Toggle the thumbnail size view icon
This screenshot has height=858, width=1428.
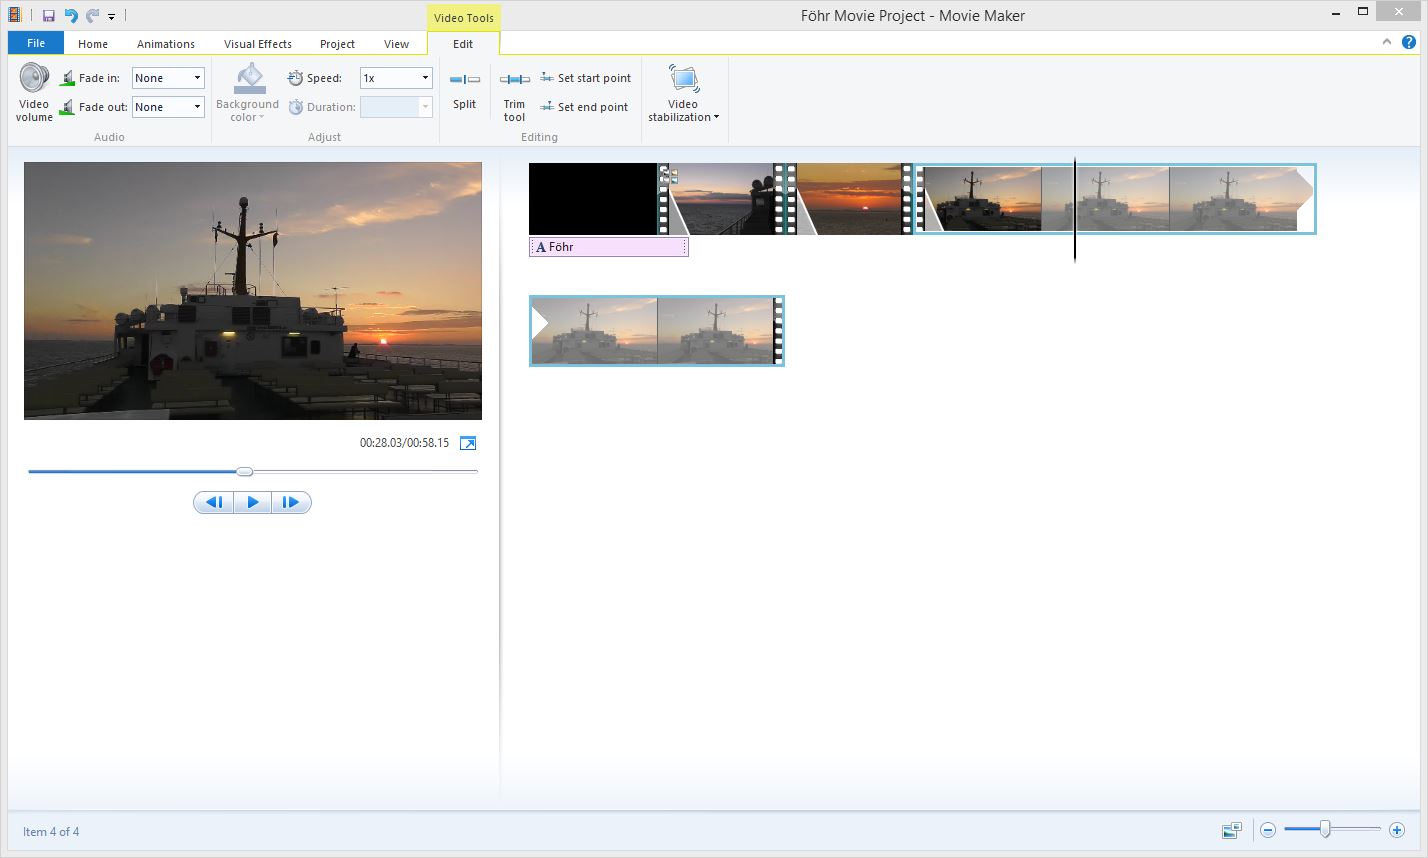(1231, 830)
